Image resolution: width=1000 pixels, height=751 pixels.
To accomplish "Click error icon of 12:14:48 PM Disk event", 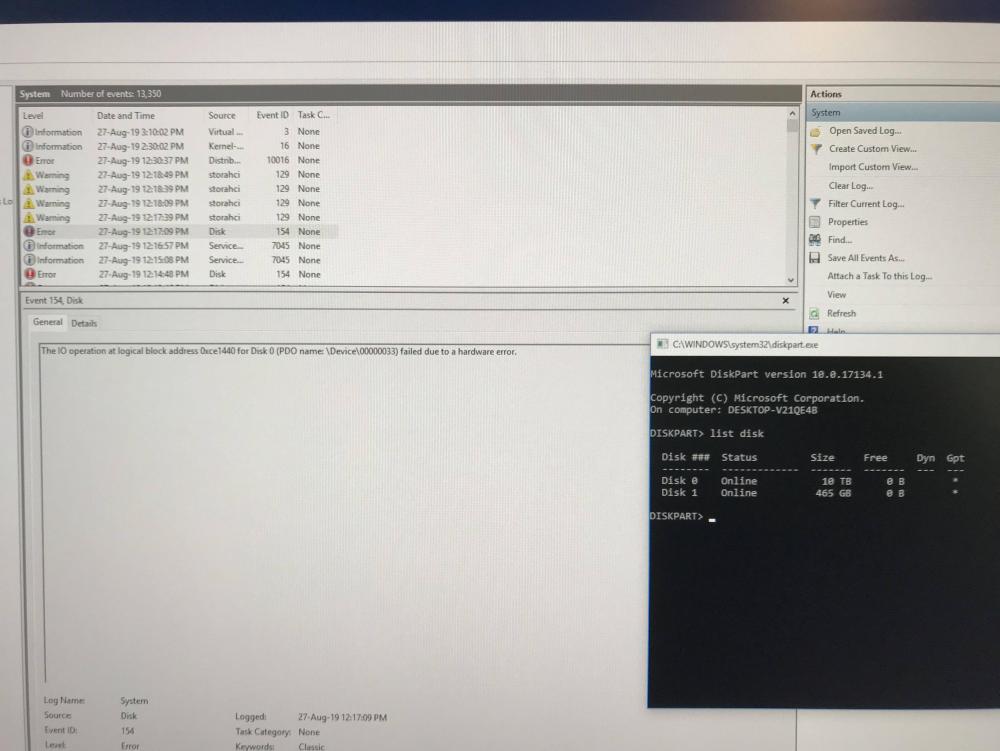I will (30, 274).
